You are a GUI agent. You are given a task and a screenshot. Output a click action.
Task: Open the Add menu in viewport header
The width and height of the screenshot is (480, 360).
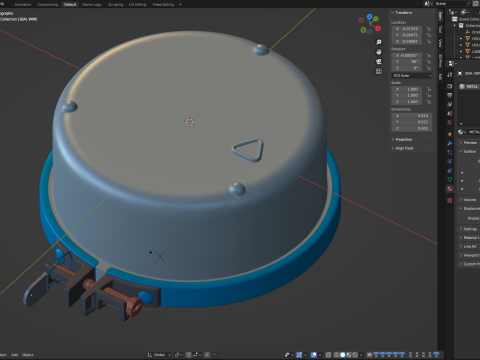[14, 355]
